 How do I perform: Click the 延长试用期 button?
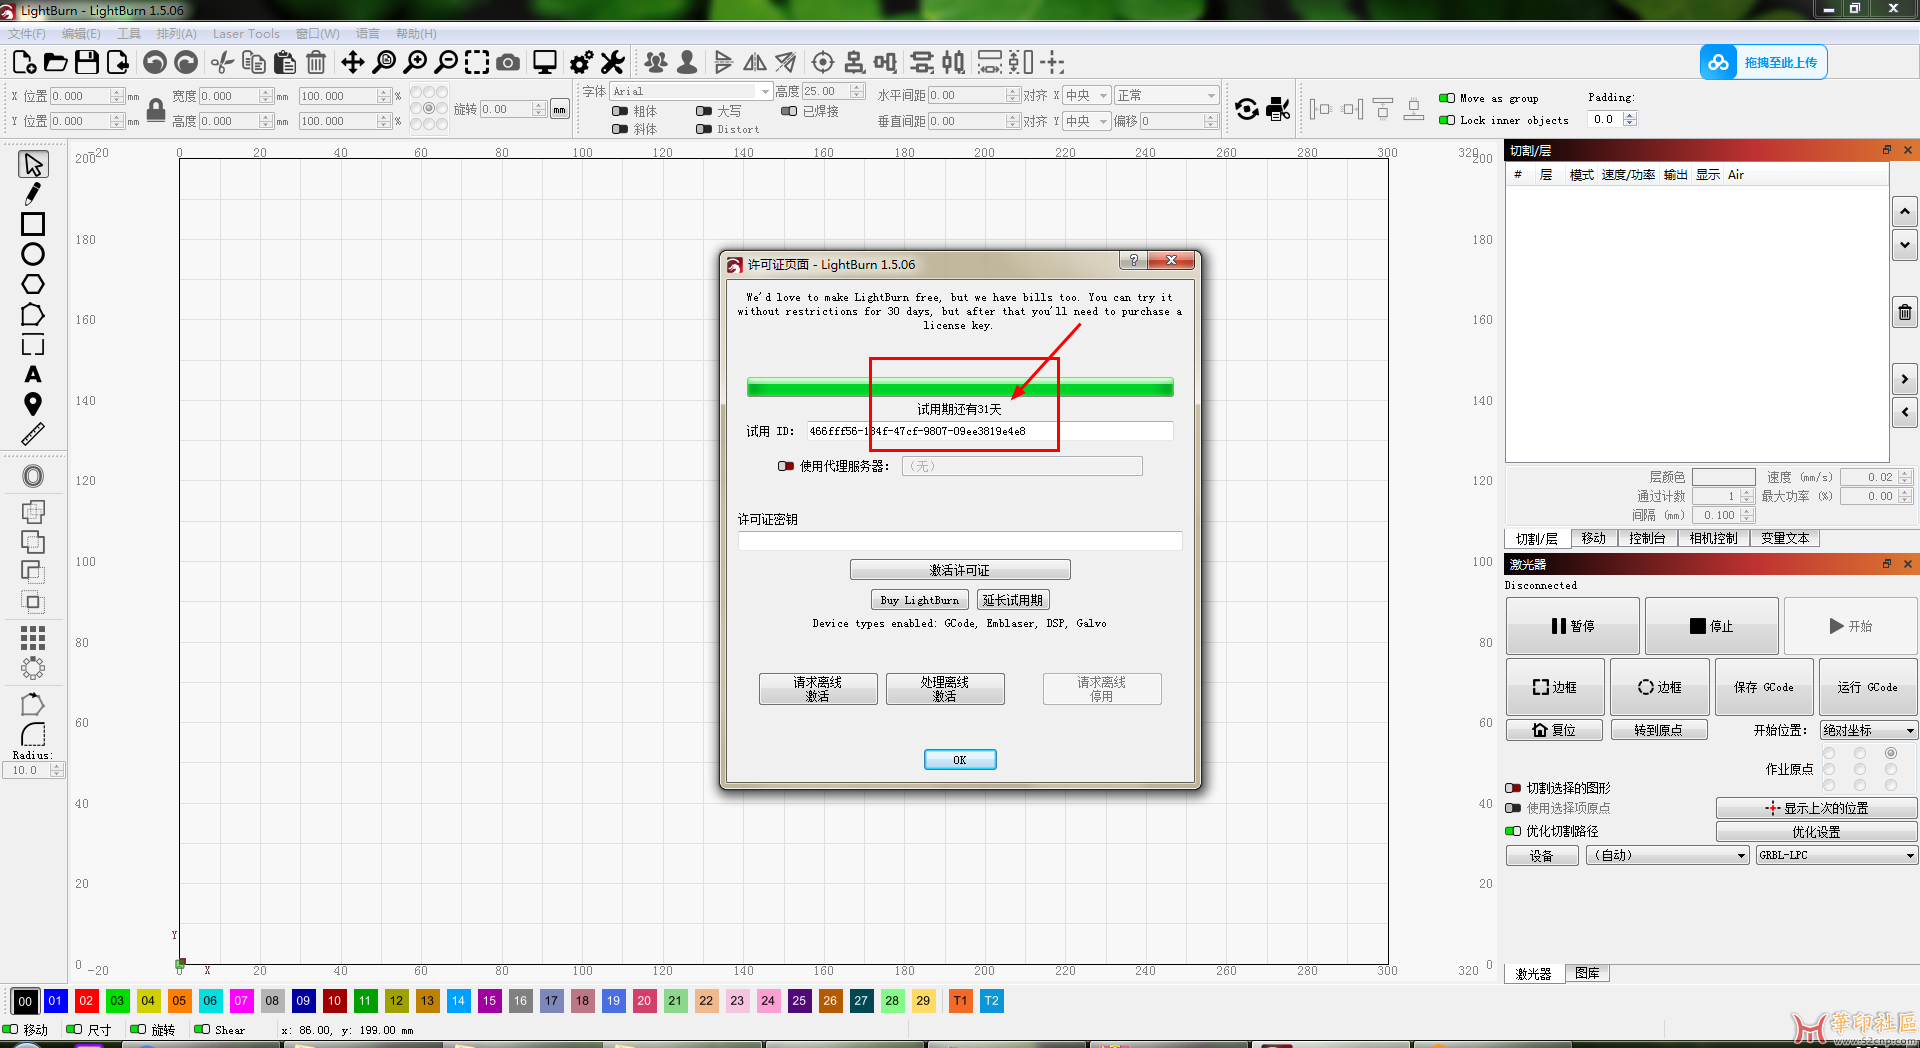click(x=1013, y=600)
